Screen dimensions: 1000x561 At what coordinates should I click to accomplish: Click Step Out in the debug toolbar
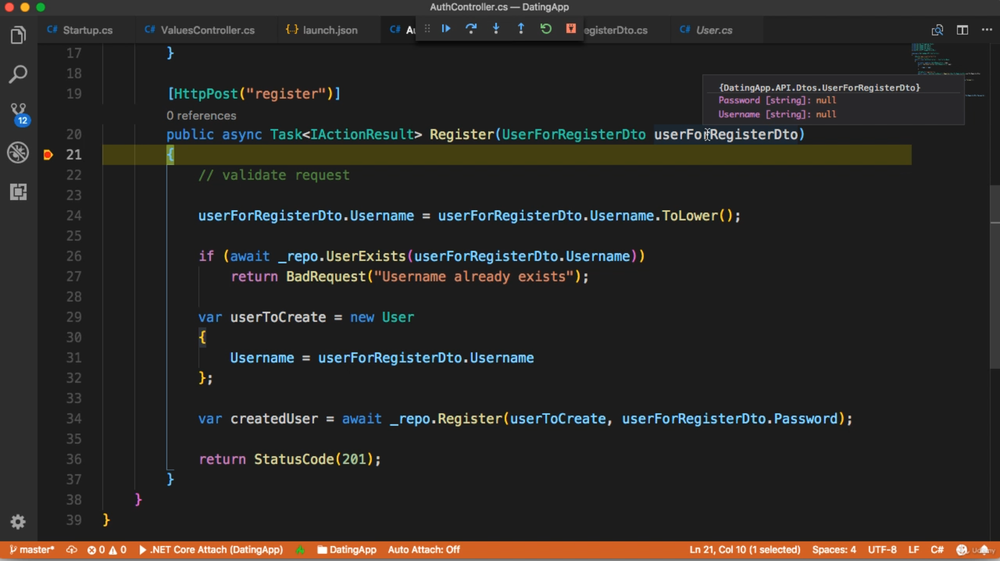[520, 29]
